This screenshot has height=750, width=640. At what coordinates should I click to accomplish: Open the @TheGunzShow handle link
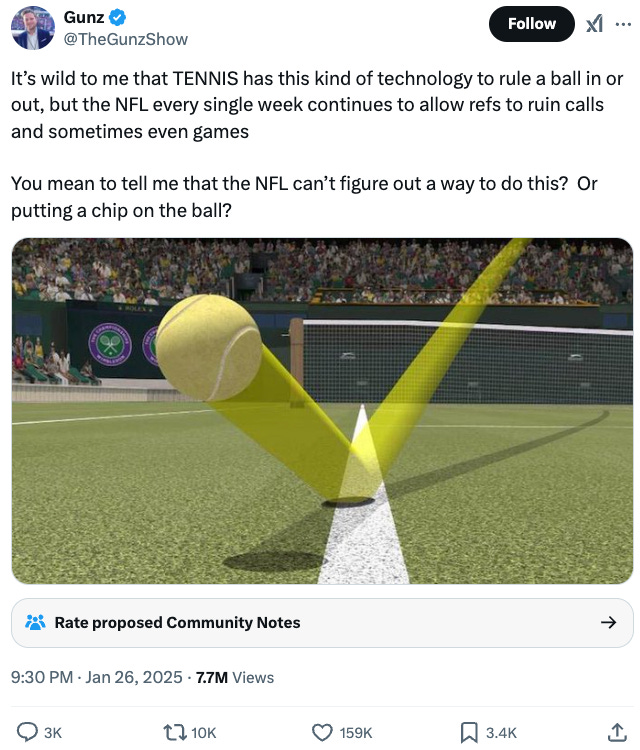tap(126, 39)
